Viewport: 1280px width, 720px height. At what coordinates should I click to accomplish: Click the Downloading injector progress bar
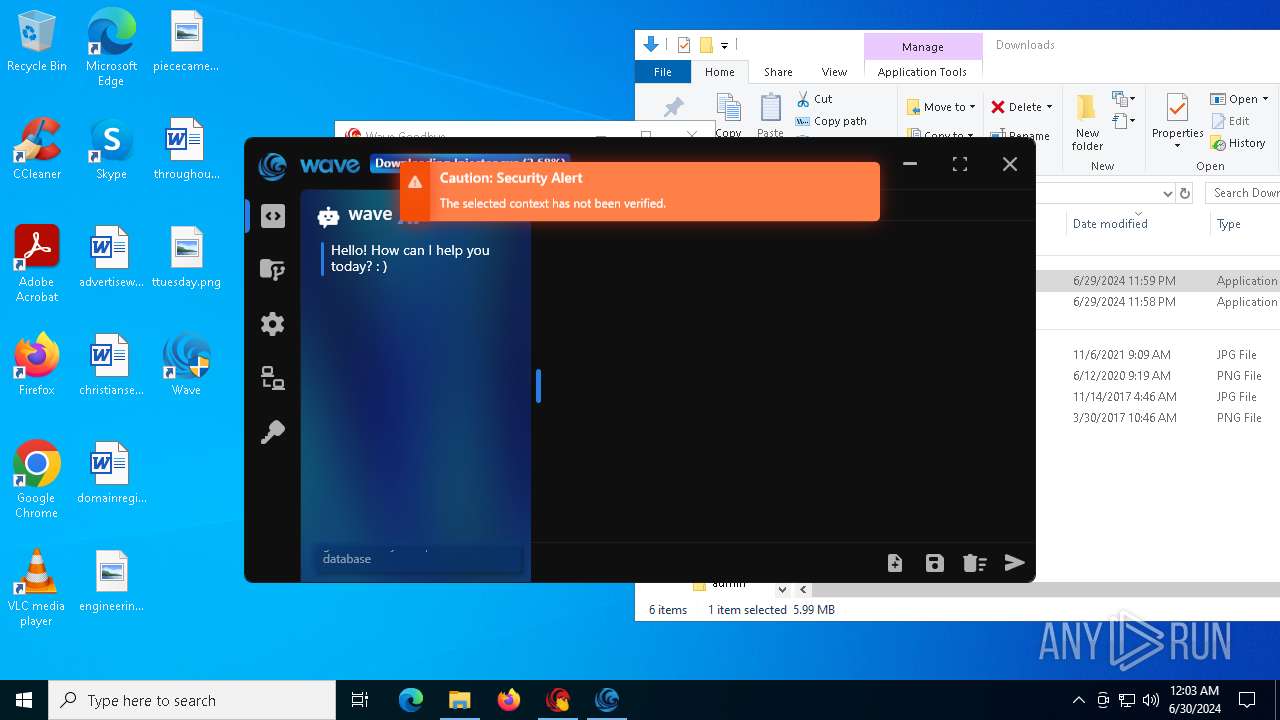[470, 163]
